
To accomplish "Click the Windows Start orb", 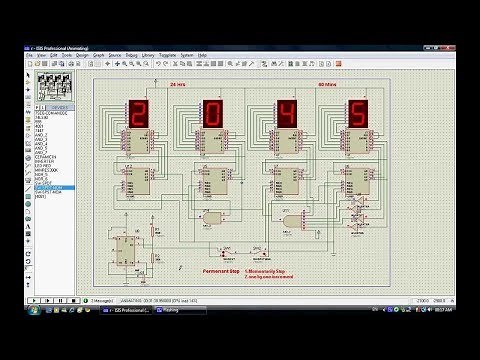I will coord(34,310).
